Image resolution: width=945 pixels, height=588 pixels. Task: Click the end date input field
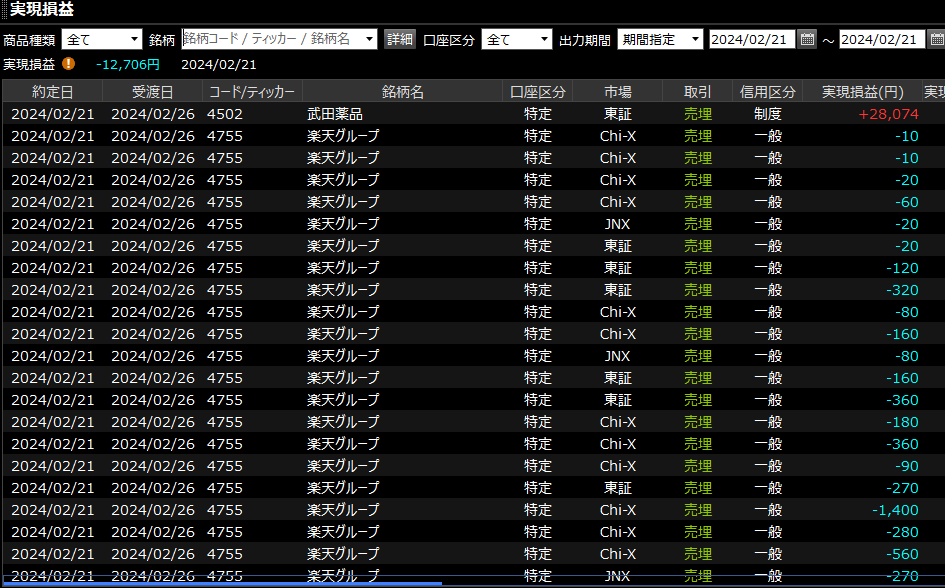pos(882,40)
